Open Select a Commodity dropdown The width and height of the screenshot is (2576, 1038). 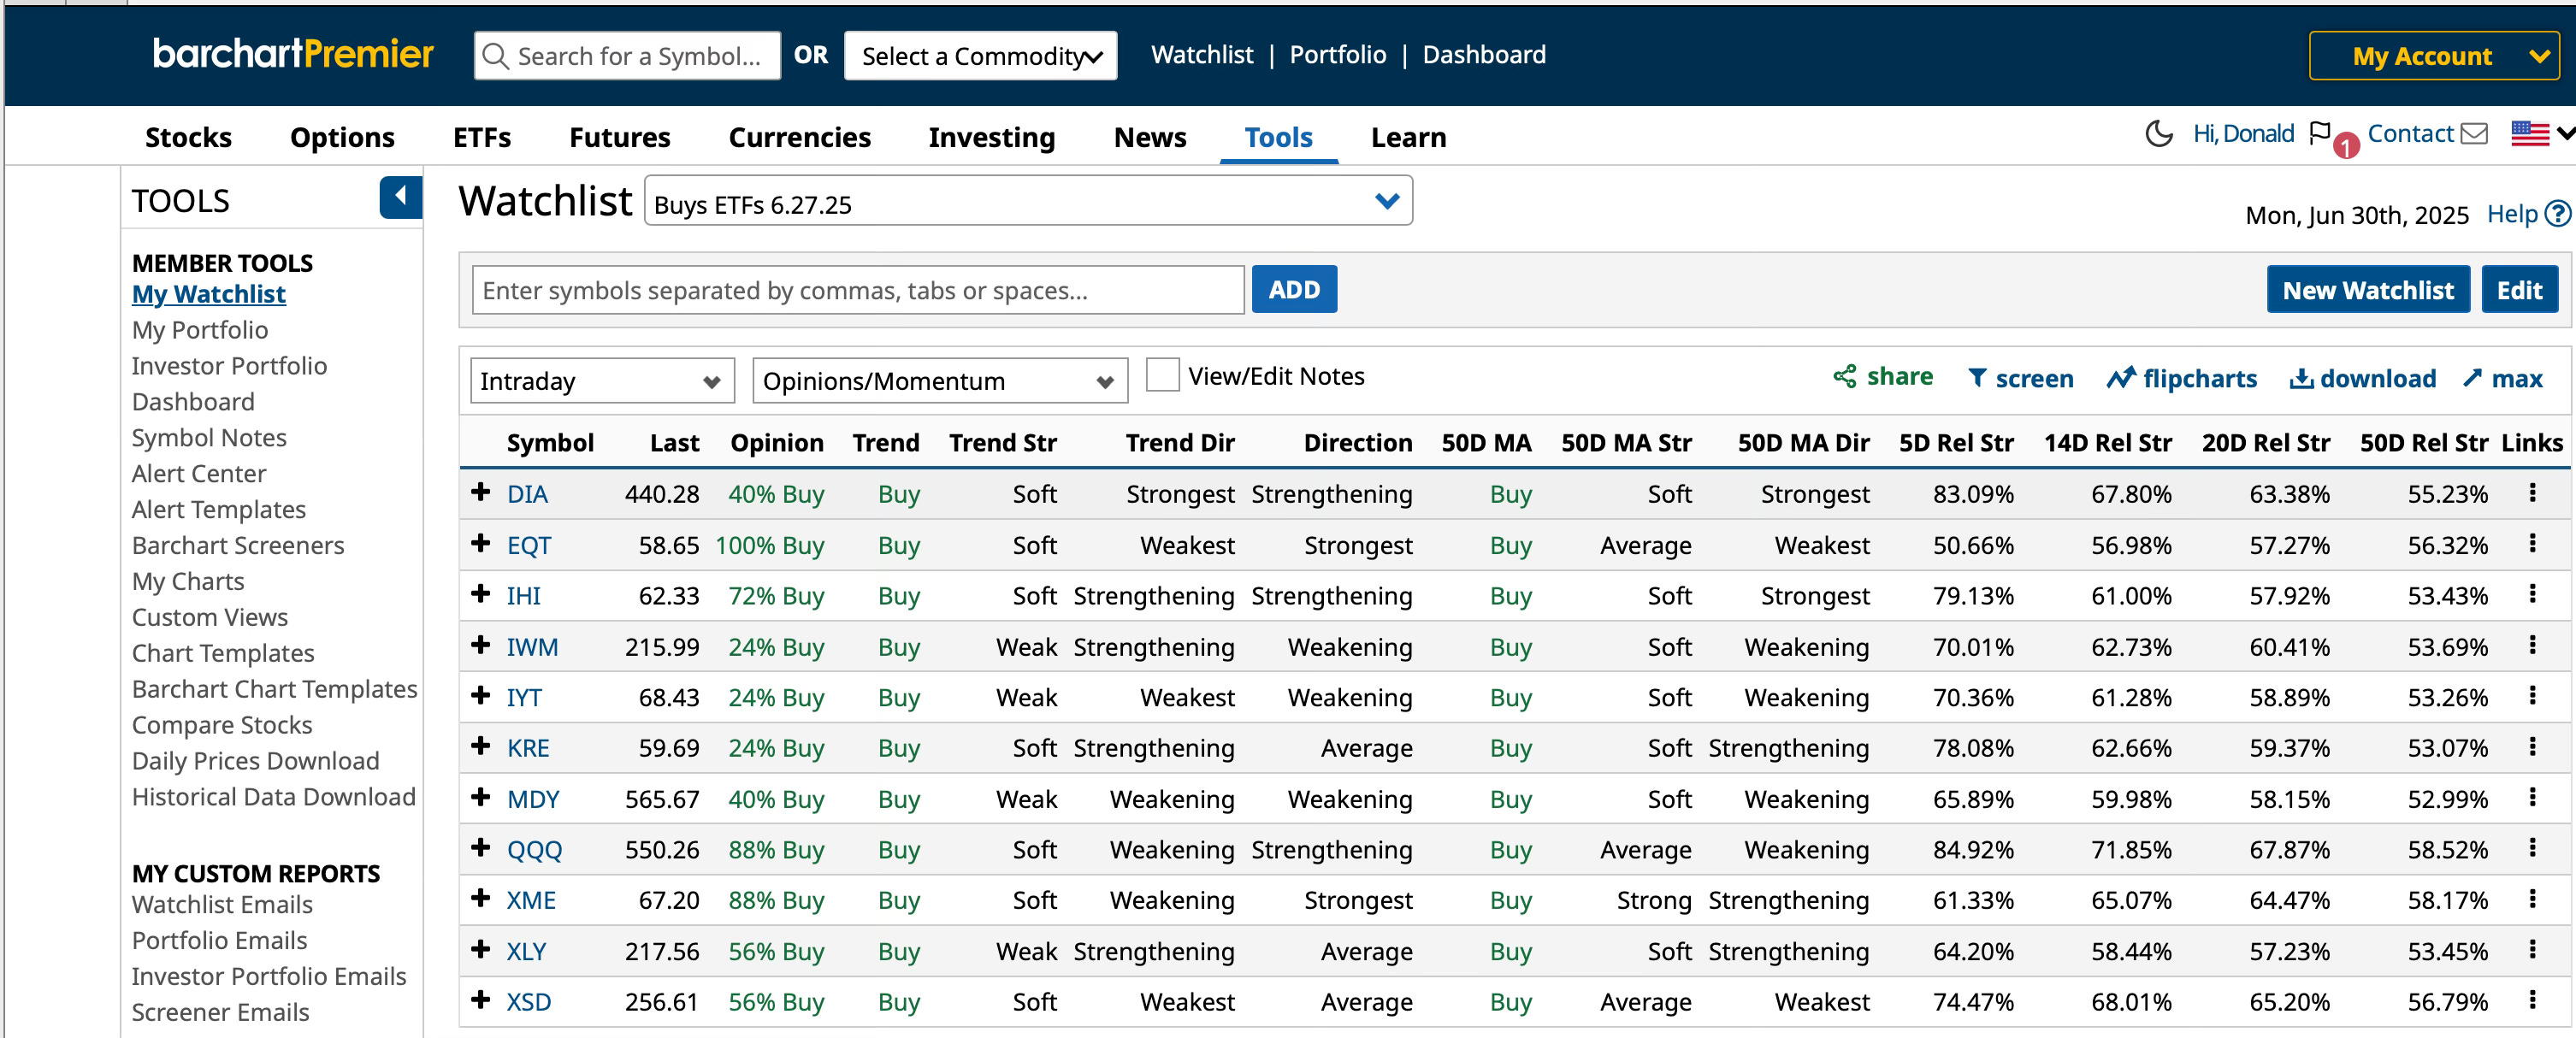pos(980,56)
